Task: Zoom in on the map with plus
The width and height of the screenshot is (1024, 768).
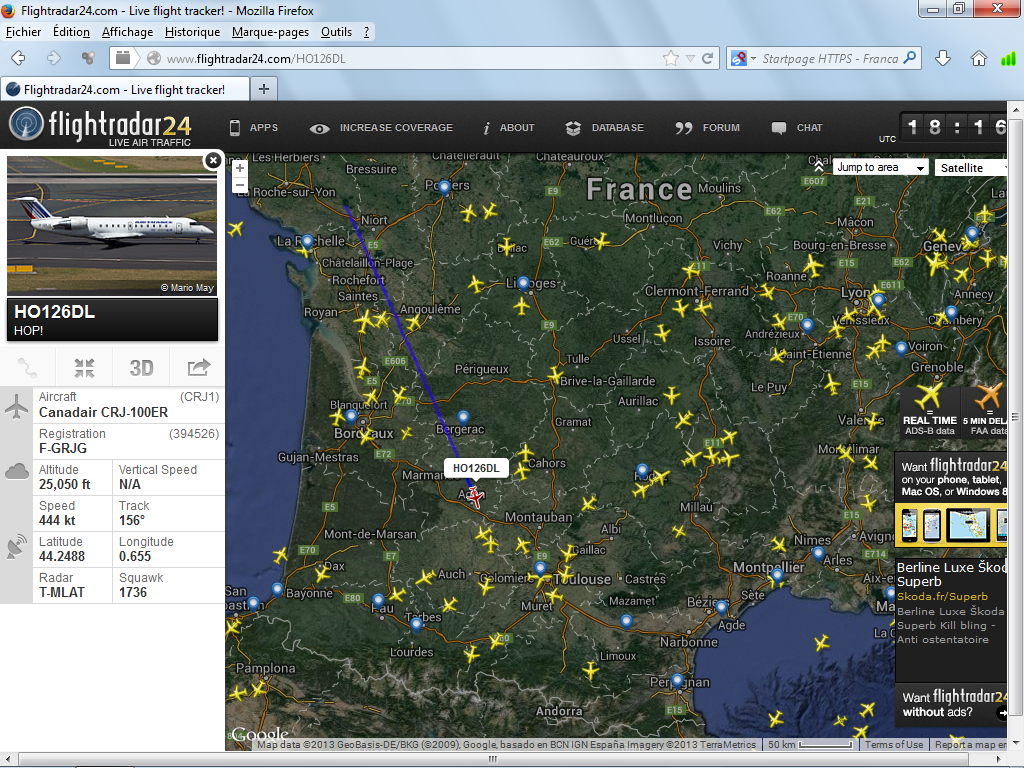Action: point(240,168)
